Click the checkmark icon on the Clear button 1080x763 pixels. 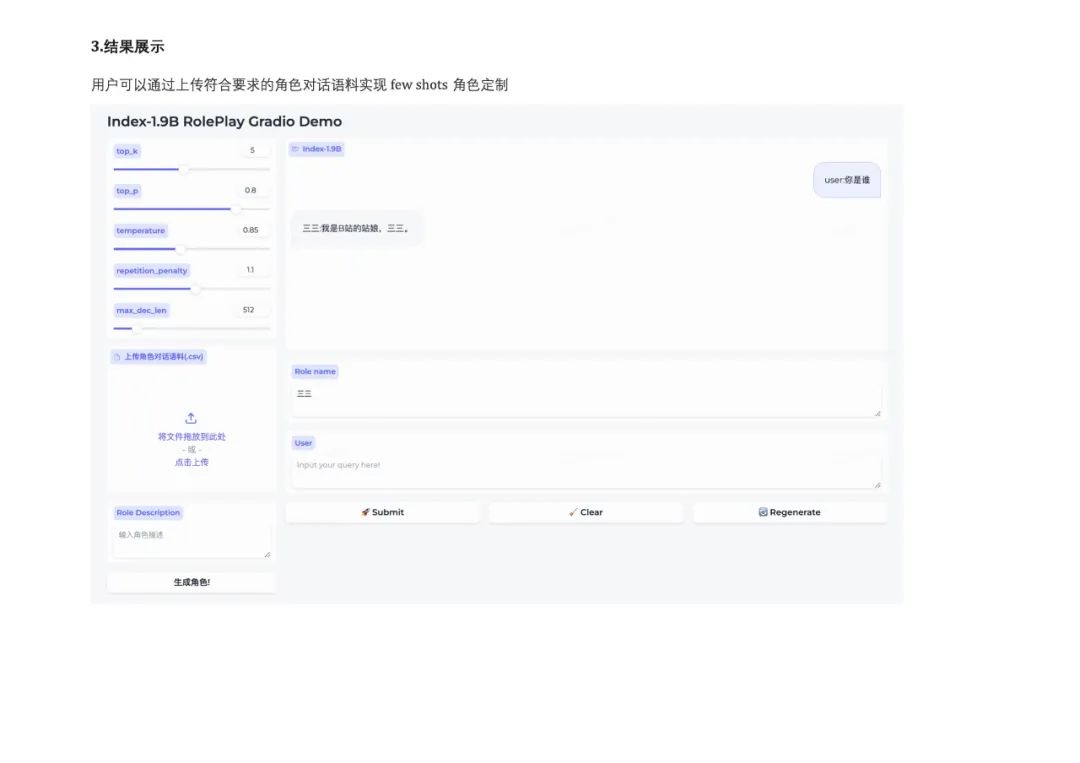(576, 512)
